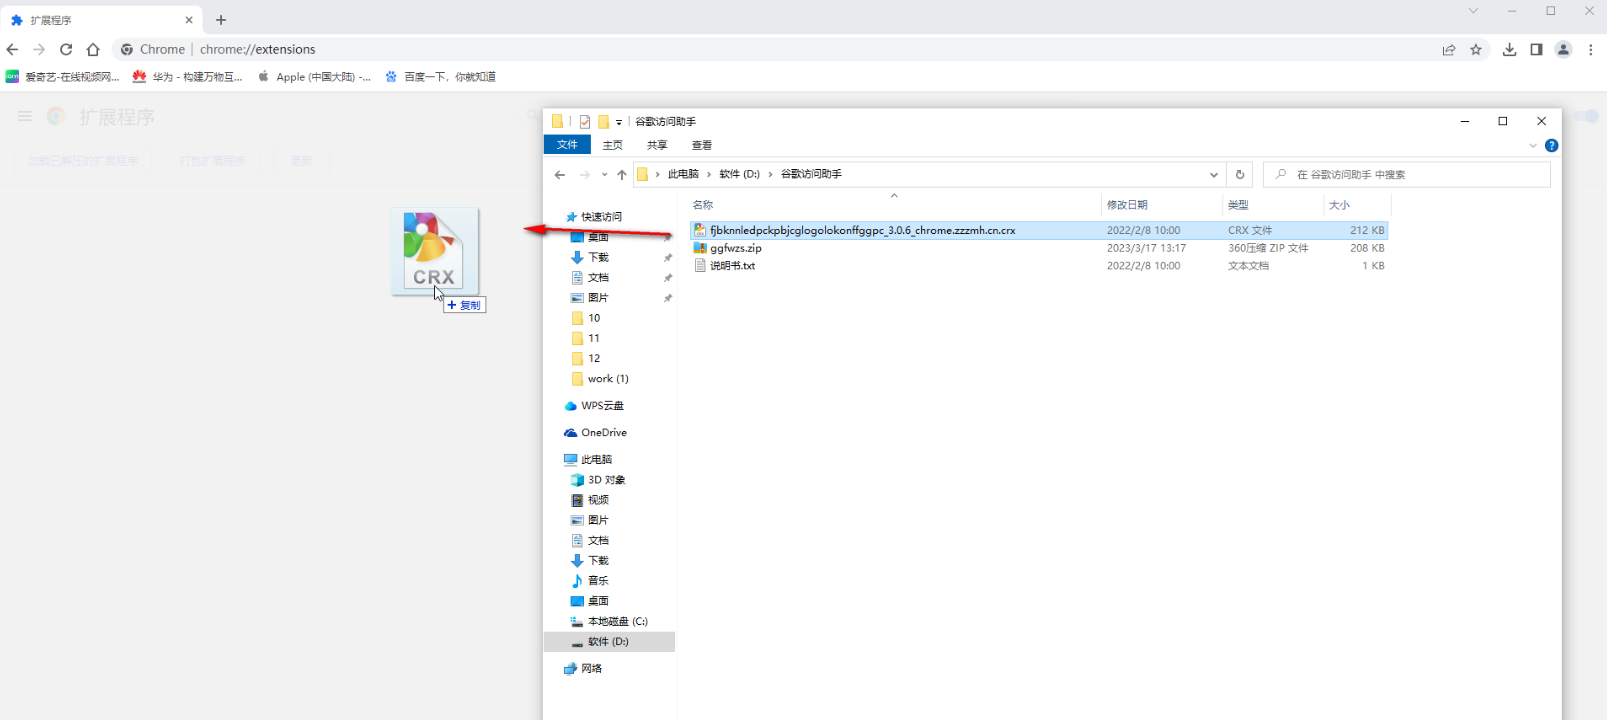This screenshot has width=1607, height=720.
Task: Open the 爱奇艺 bookmark
Action: [x=63, y=76]
